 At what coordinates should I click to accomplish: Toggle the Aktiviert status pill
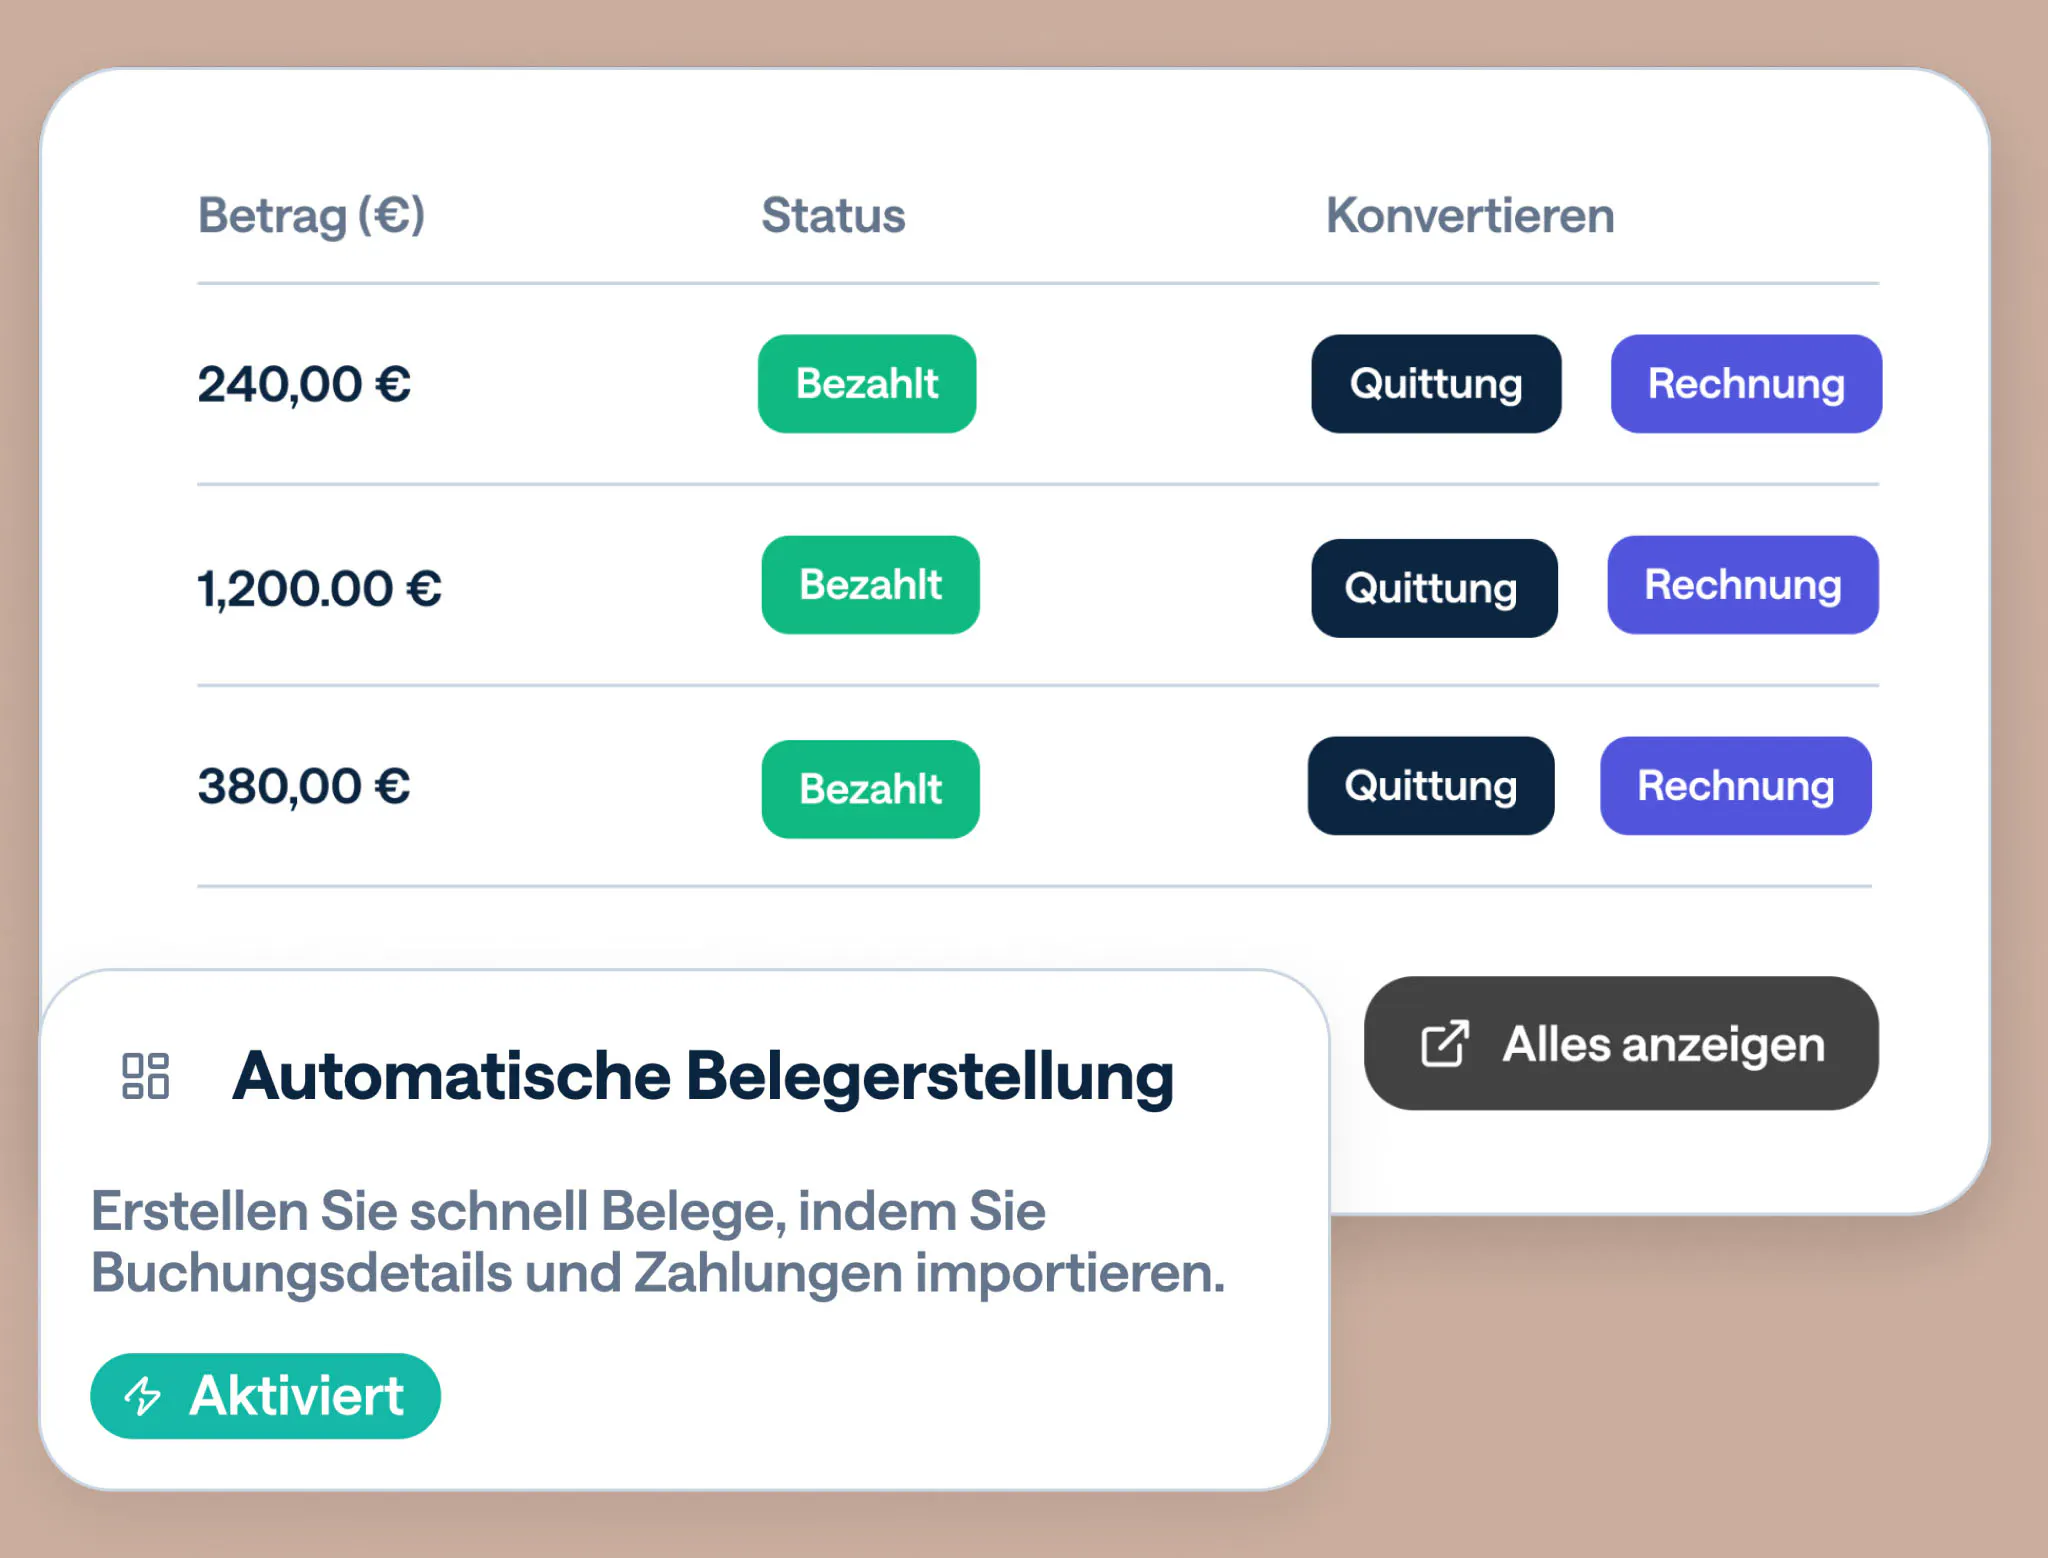pos(265,1396)
